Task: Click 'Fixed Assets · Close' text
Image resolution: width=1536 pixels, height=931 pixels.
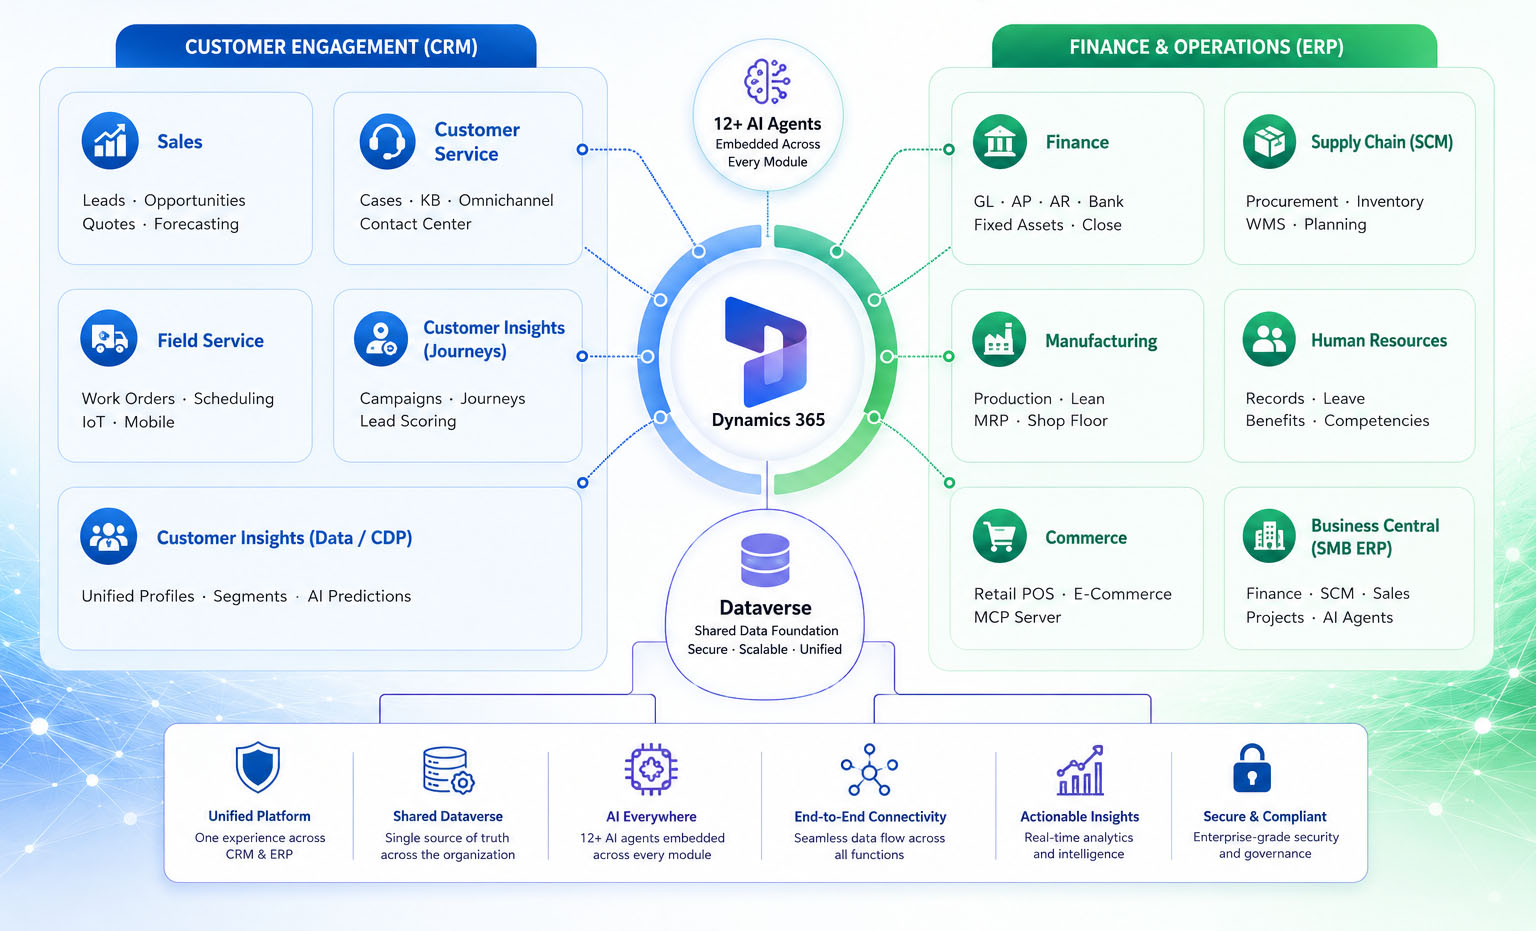Action: pyautogui.click(x=1047, y=226)
